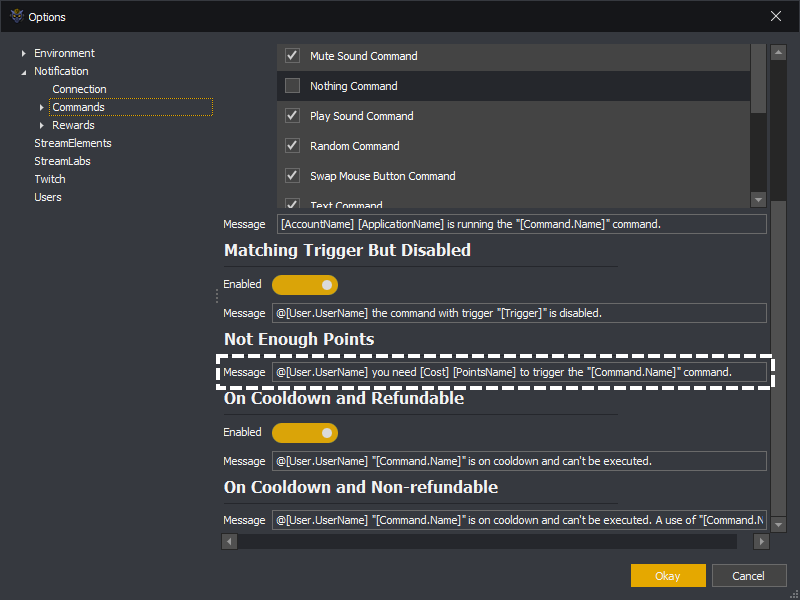Edit the Cooldown and Refundable message field
Viewport: 800px width, 600px height.
519,461
